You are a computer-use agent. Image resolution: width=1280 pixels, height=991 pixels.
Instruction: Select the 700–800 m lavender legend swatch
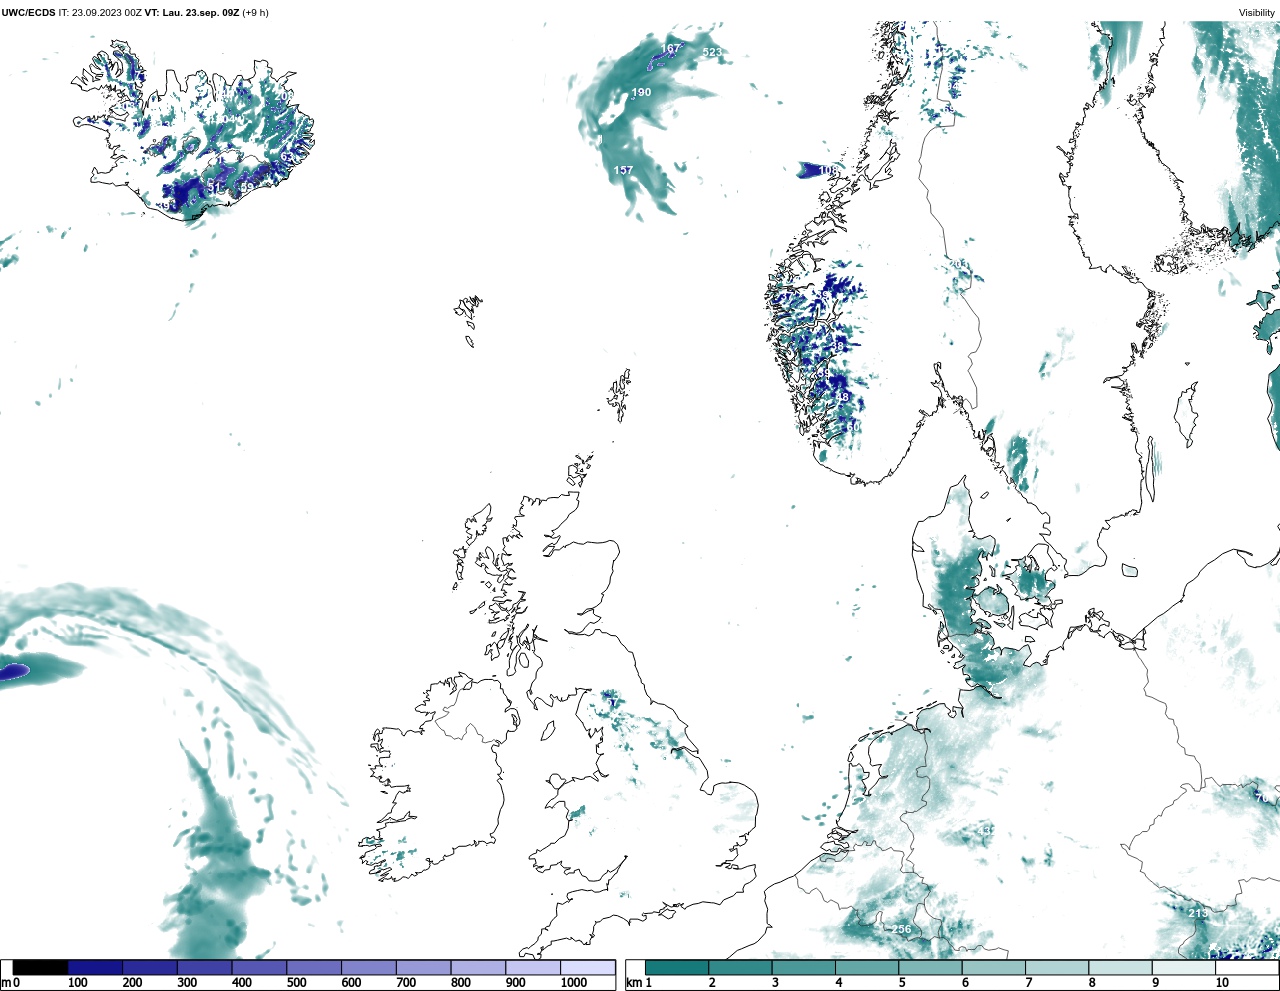(x=424, y=967)
